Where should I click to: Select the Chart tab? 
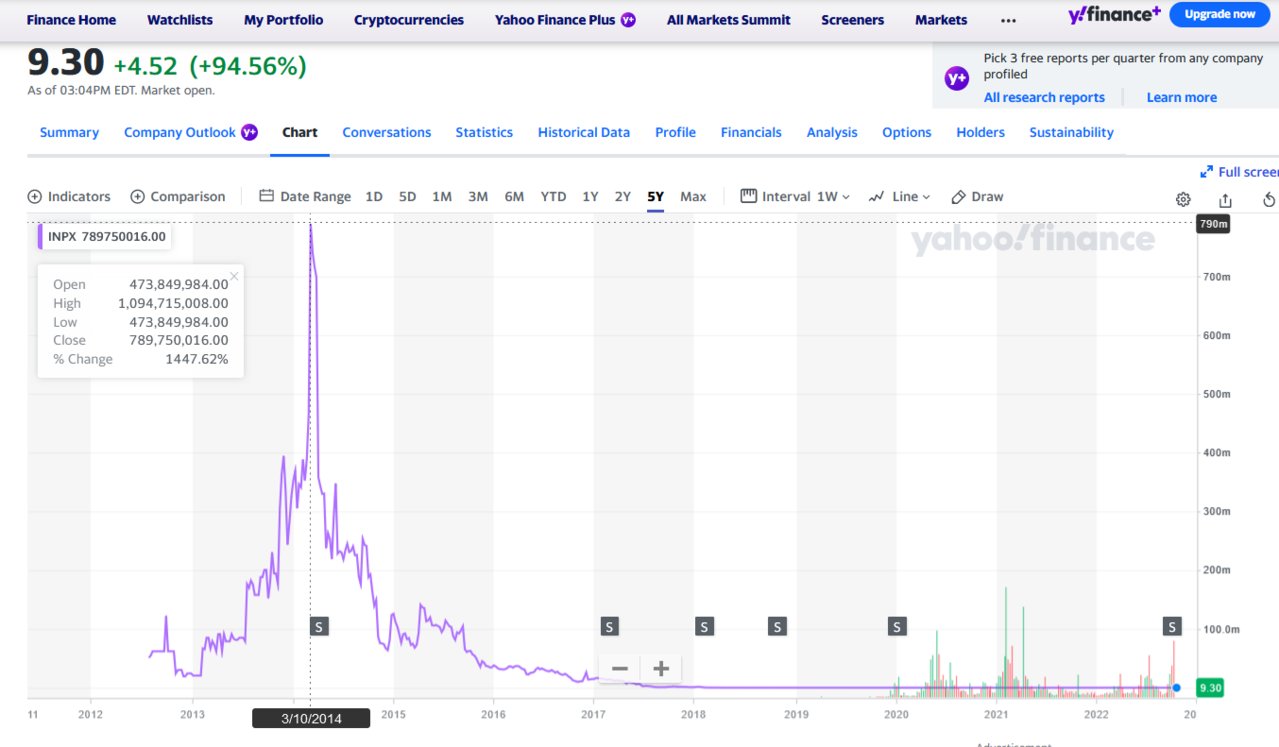[300, 132]
